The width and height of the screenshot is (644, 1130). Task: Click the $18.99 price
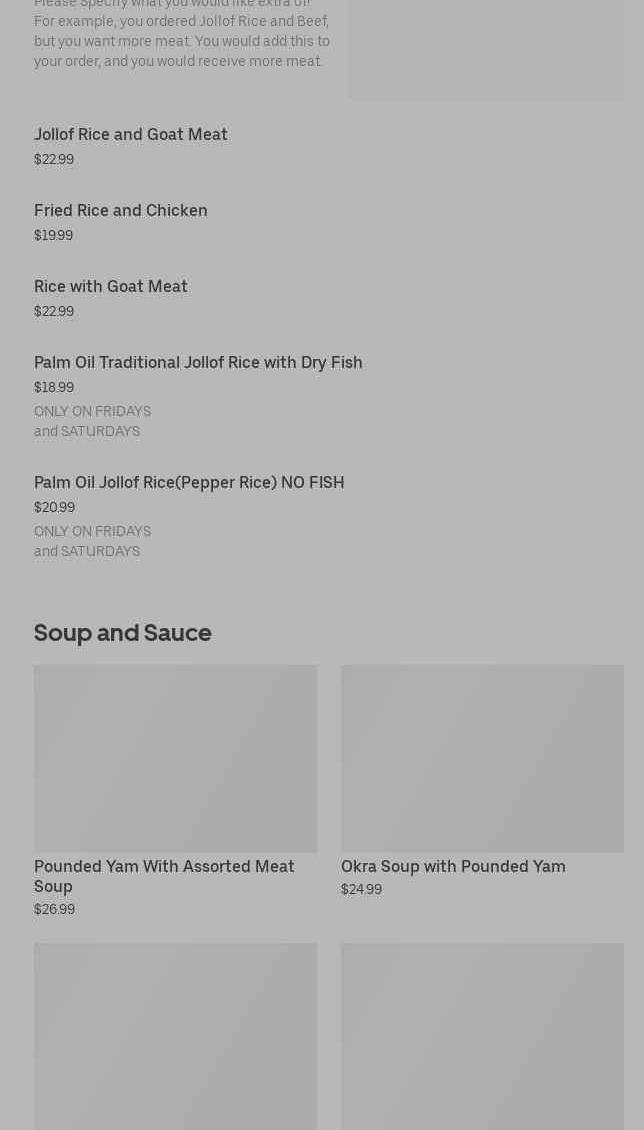click(54, 388)
